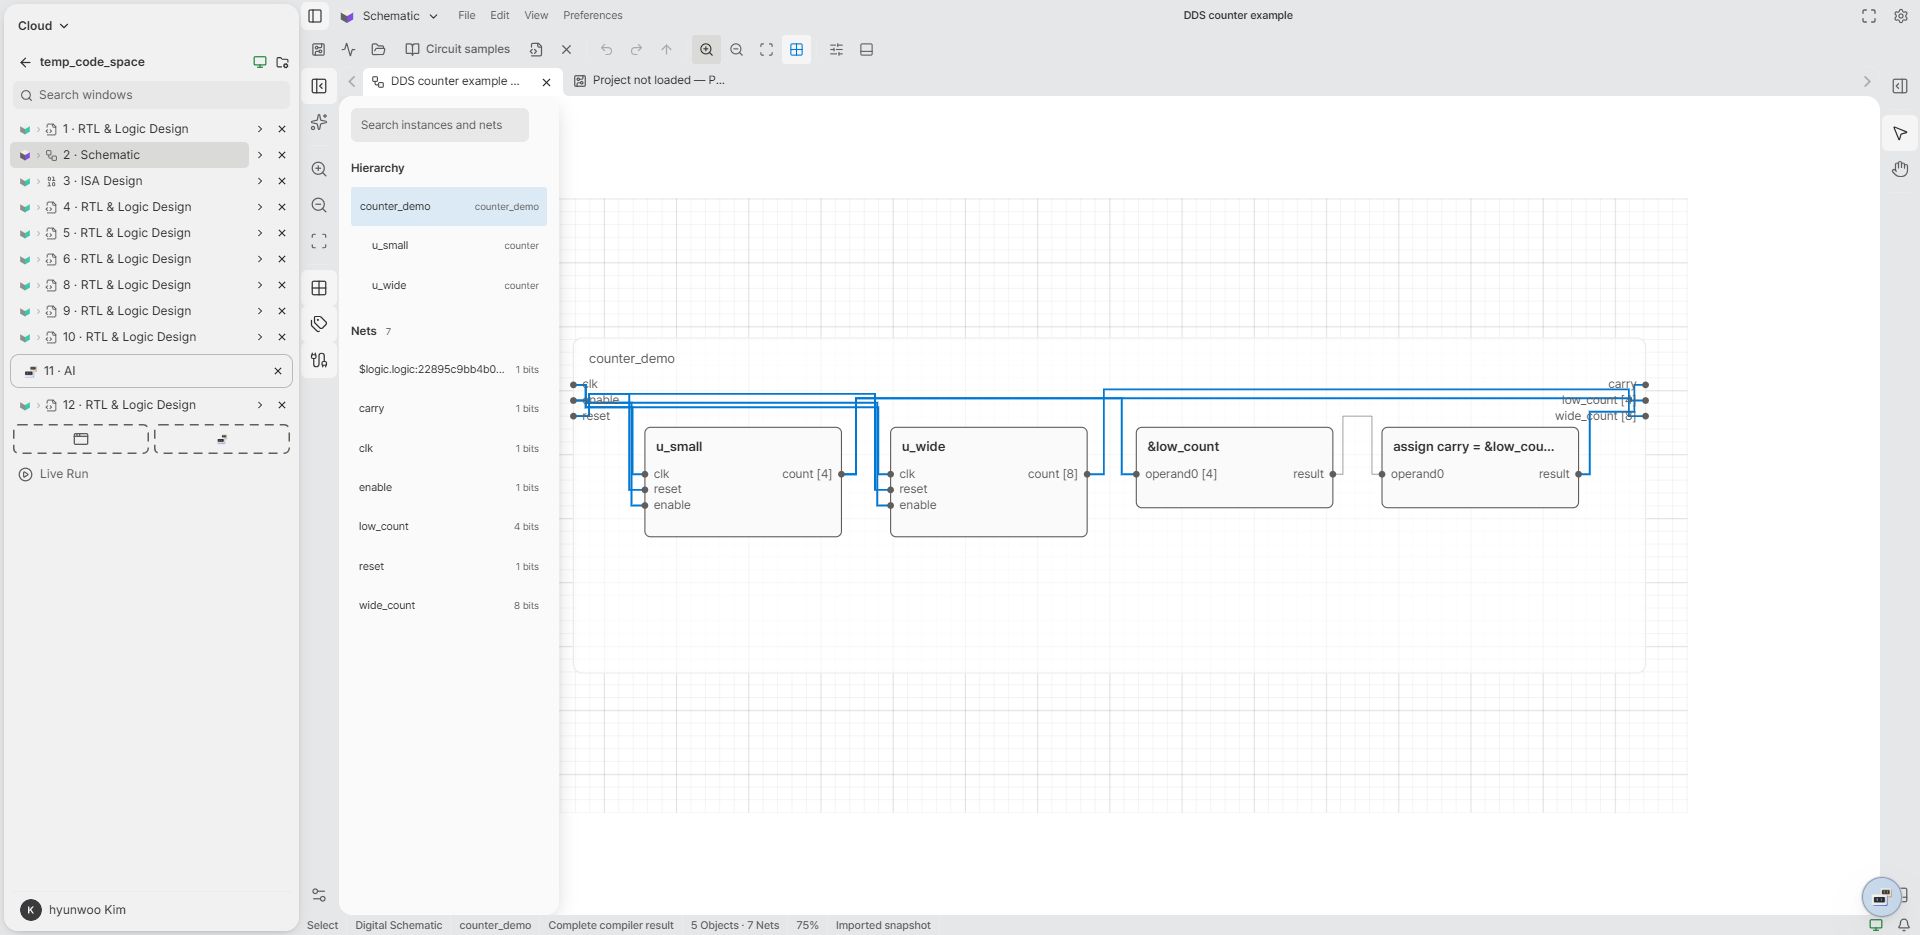The height and width of the screenshot is (935, 1920).
Task: Click the tag icon in left sidebar
Action: pos(319,324)
